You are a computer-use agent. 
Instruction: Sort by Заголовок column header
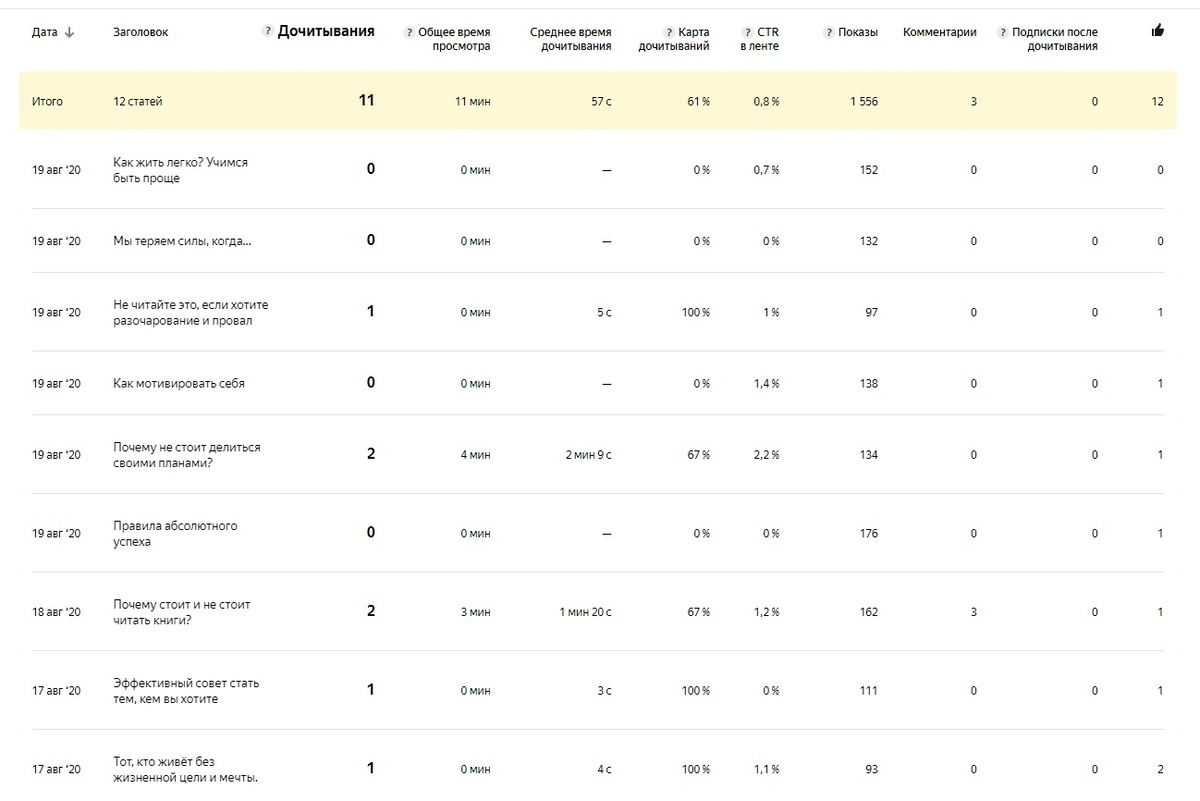141,32
